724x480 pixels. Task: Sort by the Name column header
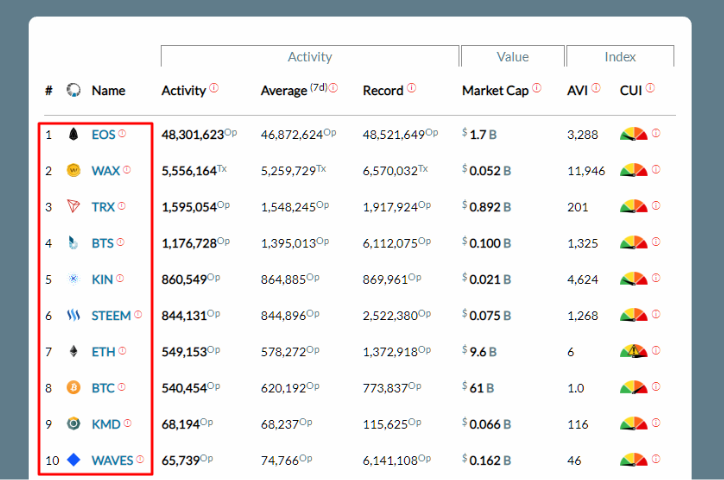pos(108,90)
